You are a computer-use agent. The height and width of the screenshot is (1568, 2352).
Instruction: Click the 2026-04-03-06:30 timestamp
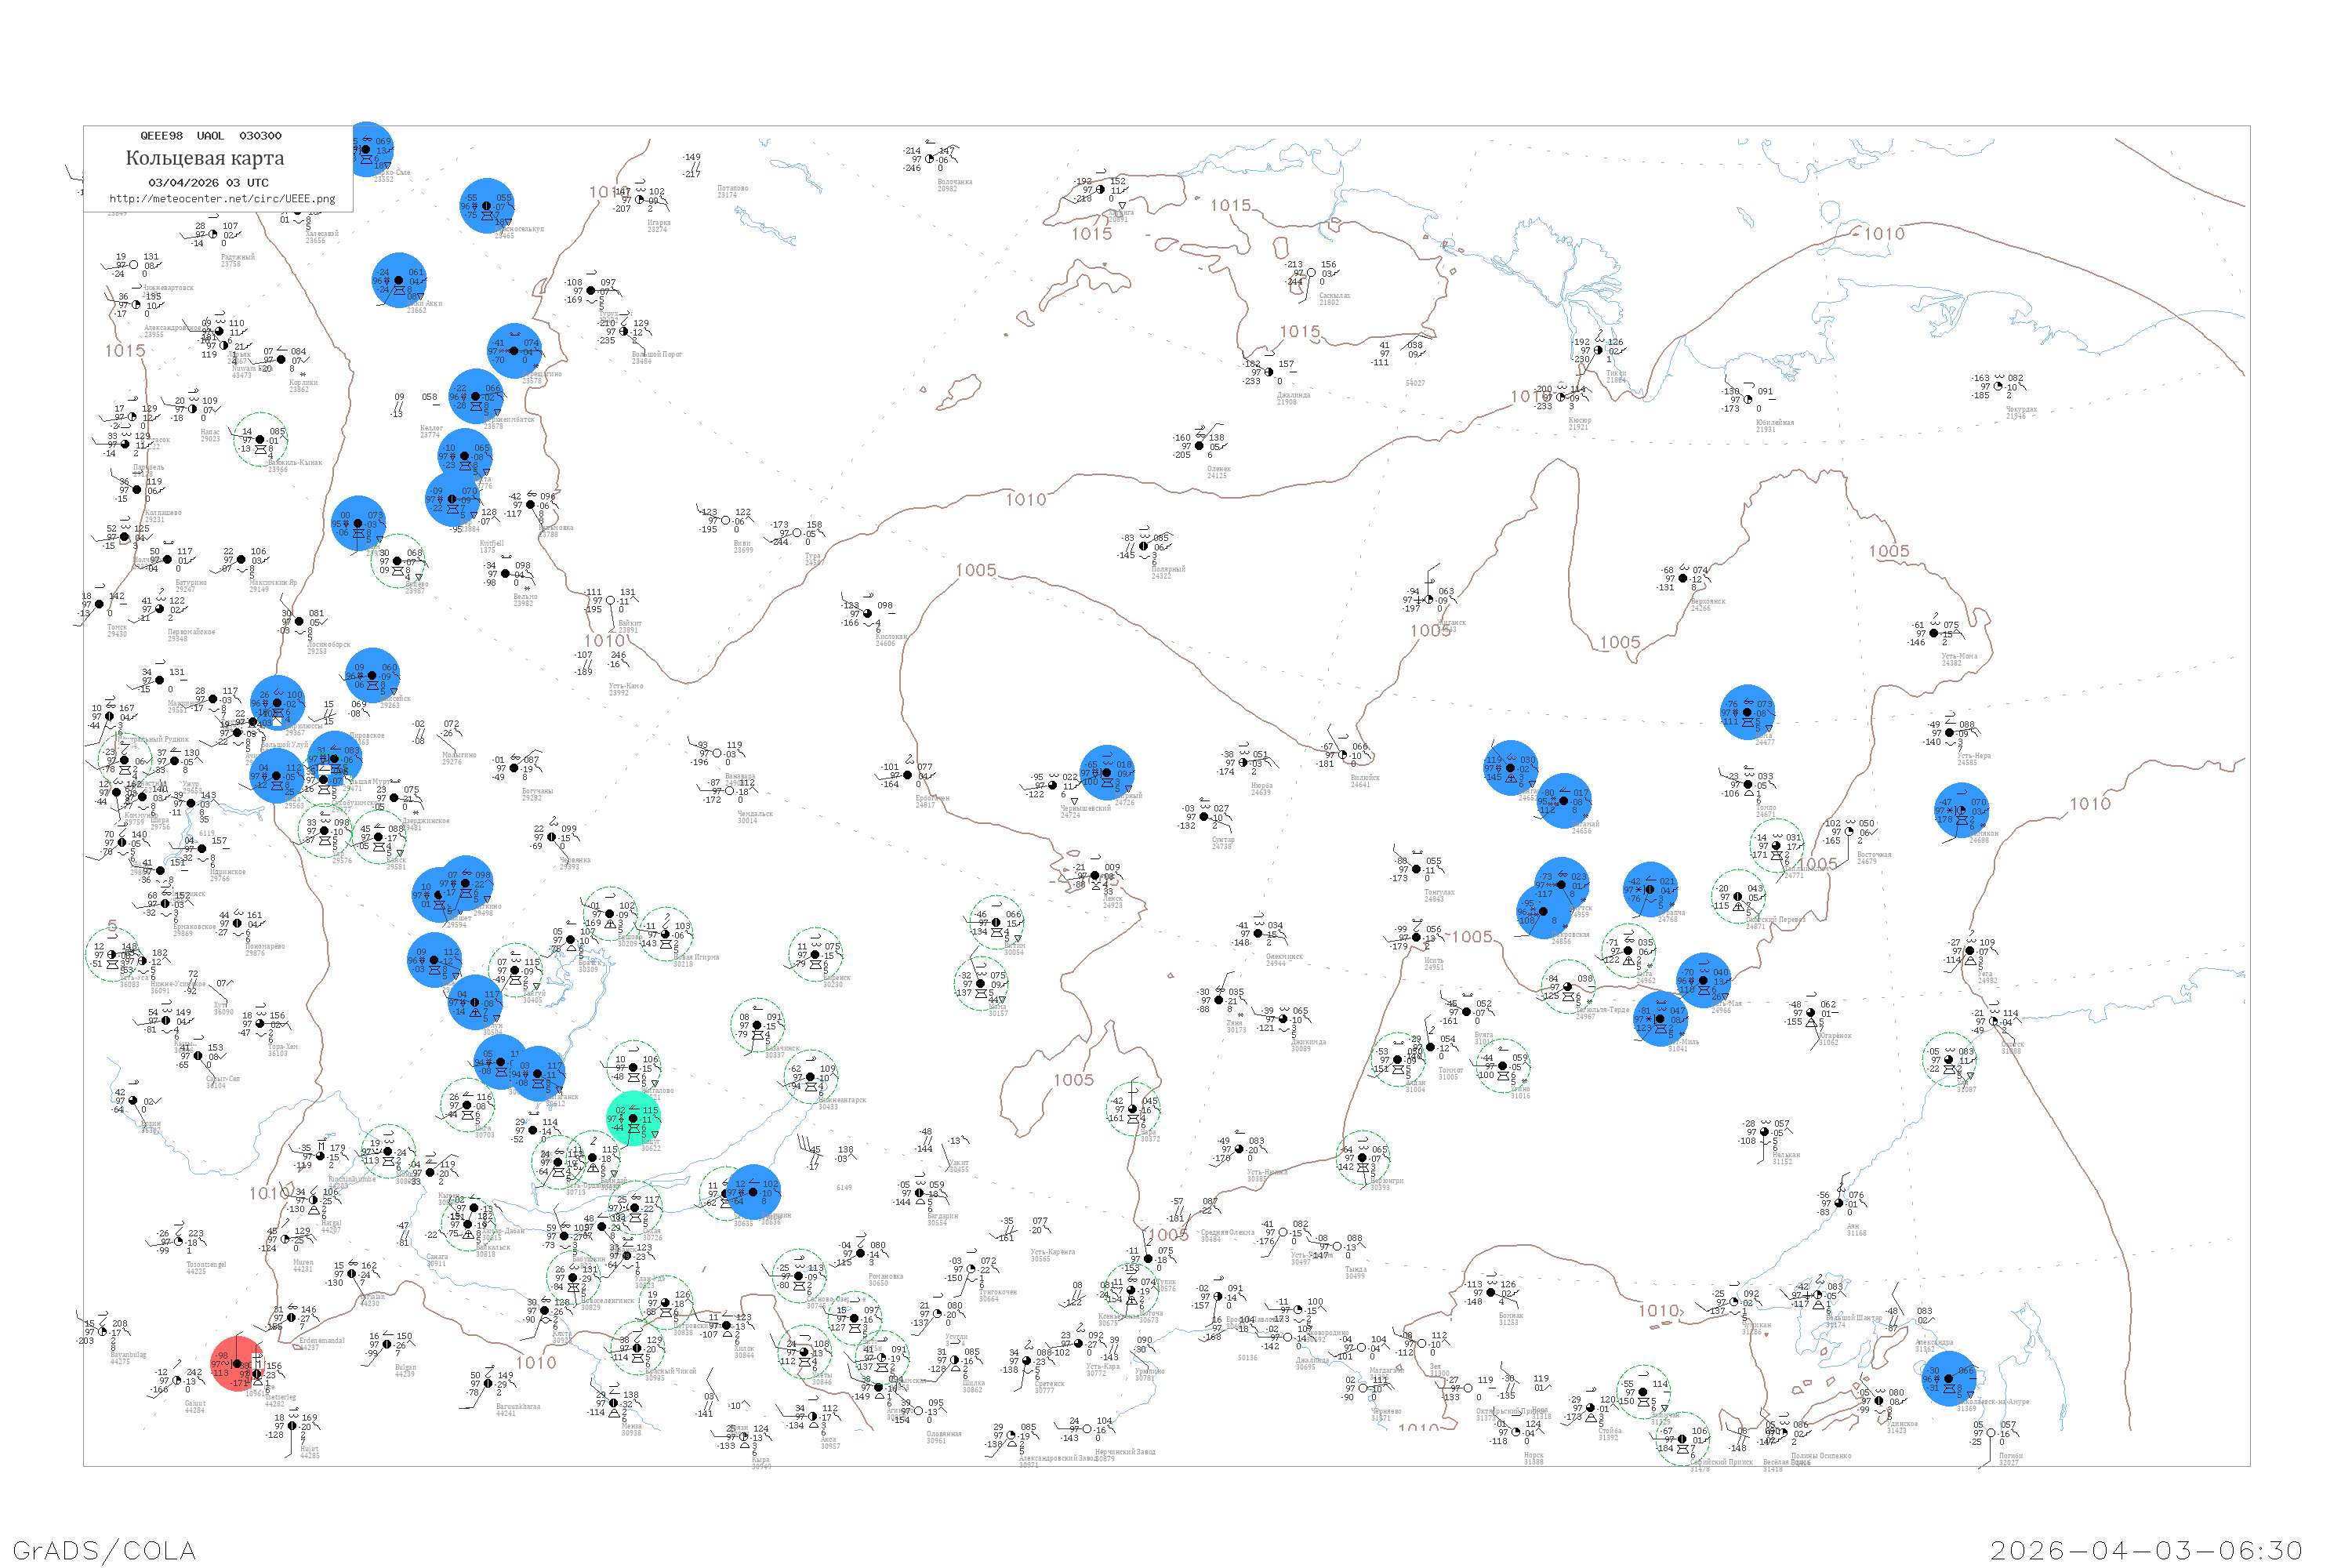pyautogui.click(x=2146, y=1550)
